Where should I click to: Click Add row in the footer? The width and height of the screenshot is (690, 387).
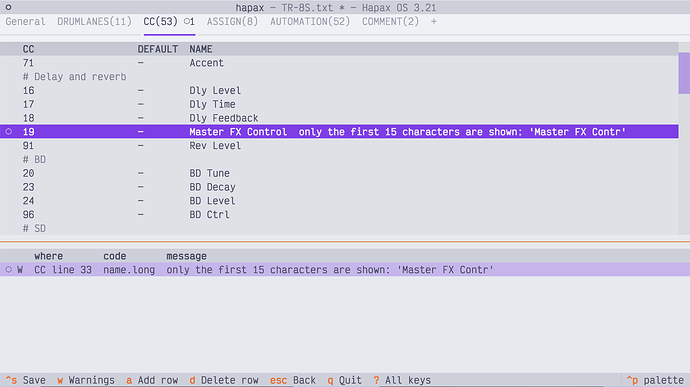[x=152, y=380]
